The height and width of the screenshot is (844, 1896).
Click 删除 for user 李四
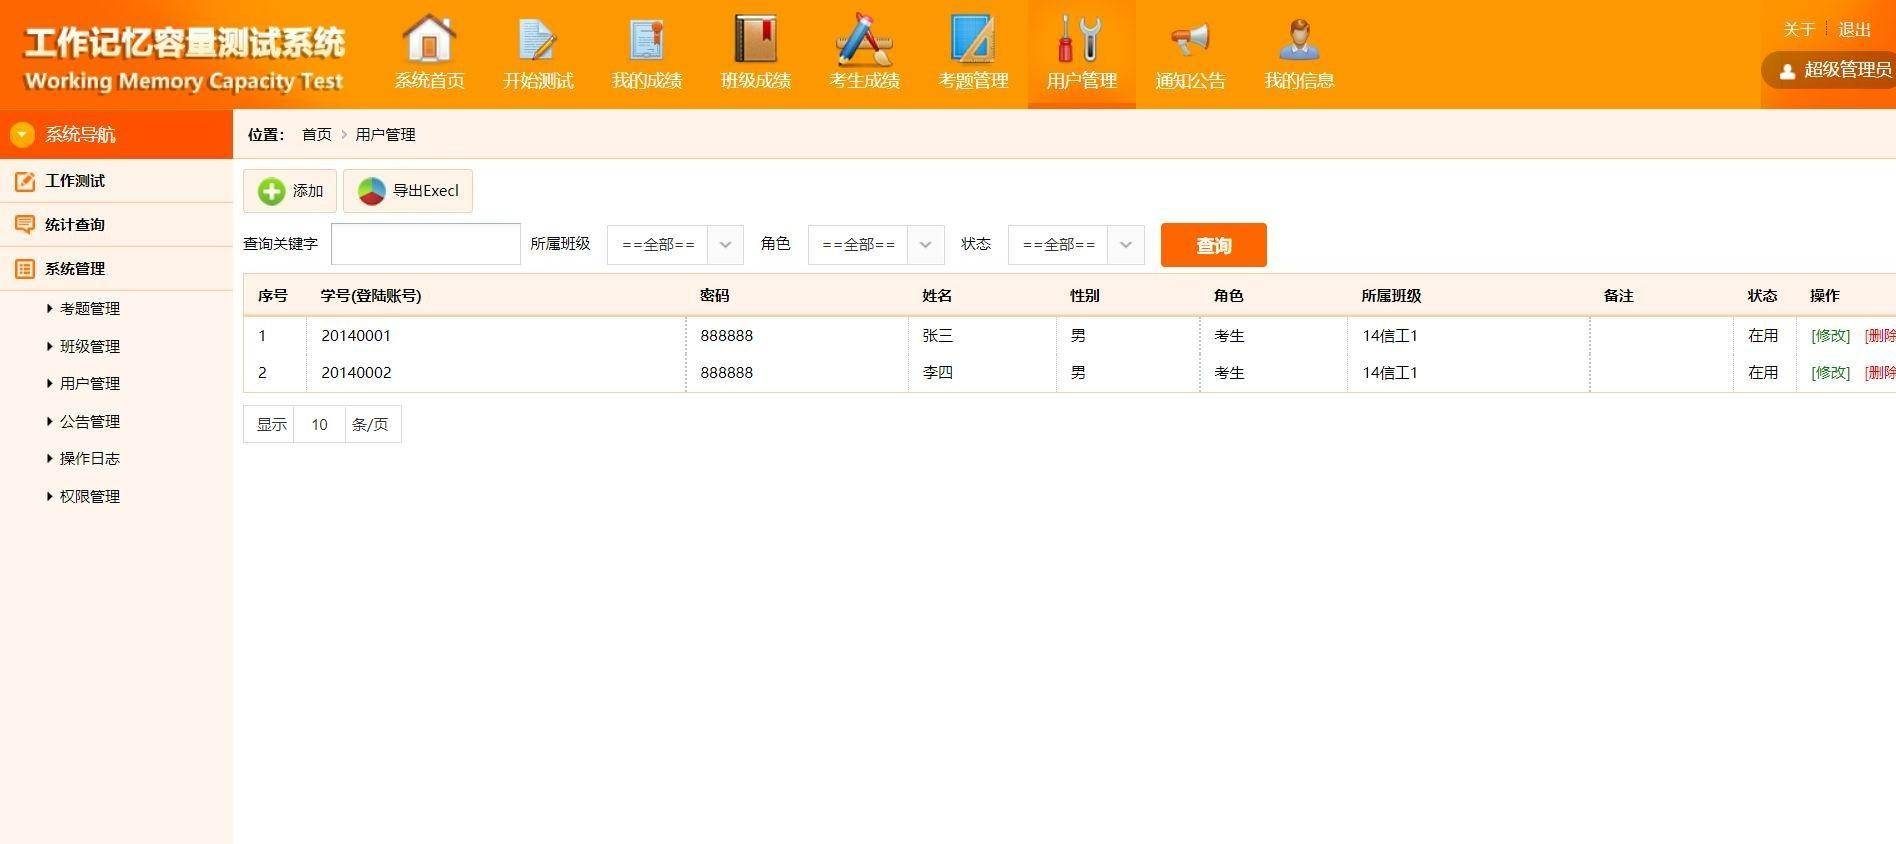(x=1880, y=373)
